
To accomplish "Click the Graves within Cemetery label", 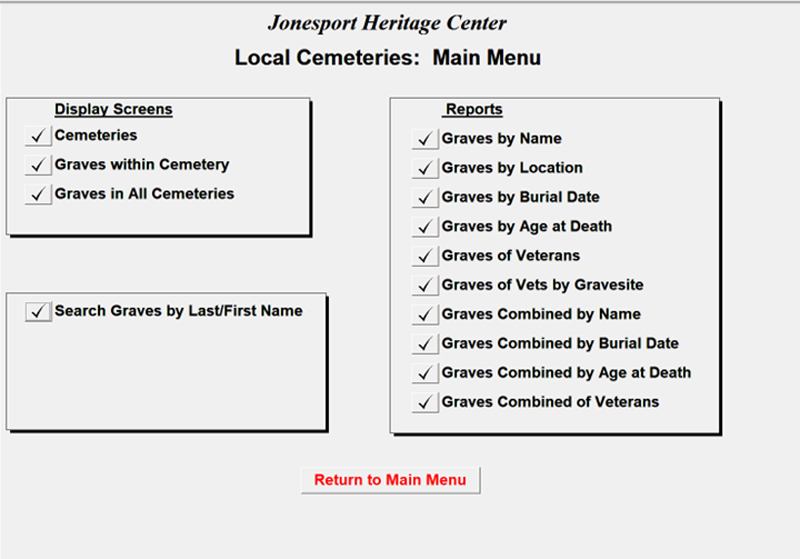I will 142,165.
